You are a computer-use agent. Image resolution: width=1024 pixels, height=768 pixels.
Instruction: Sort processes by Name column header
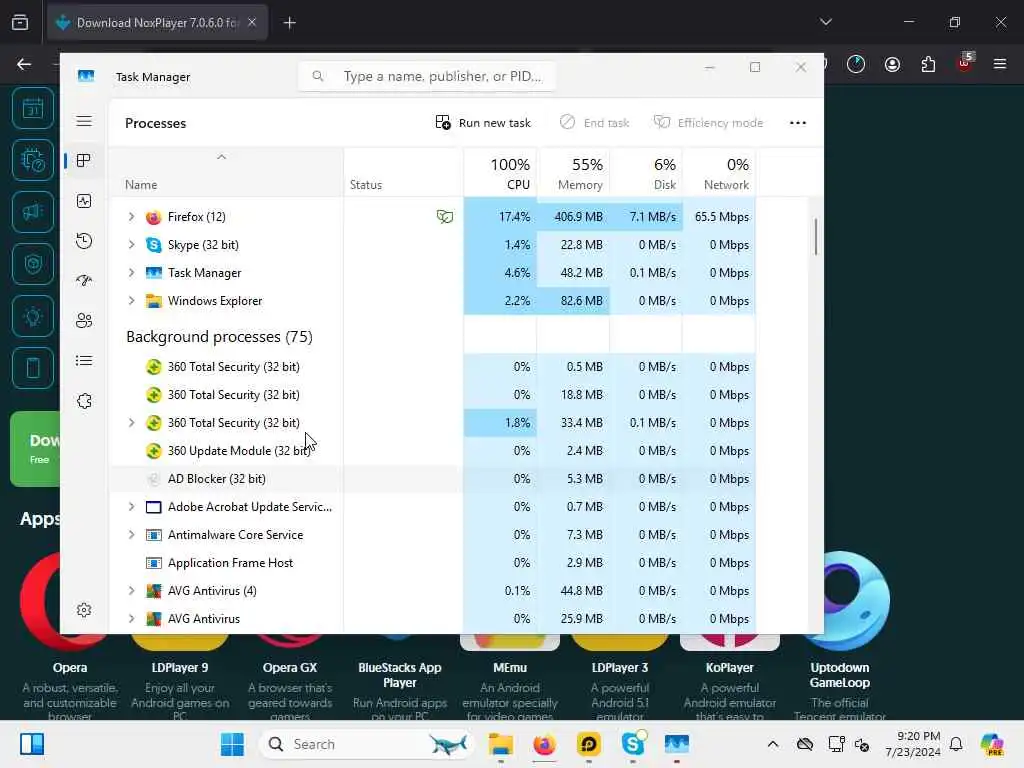click(x=226, y=173)
